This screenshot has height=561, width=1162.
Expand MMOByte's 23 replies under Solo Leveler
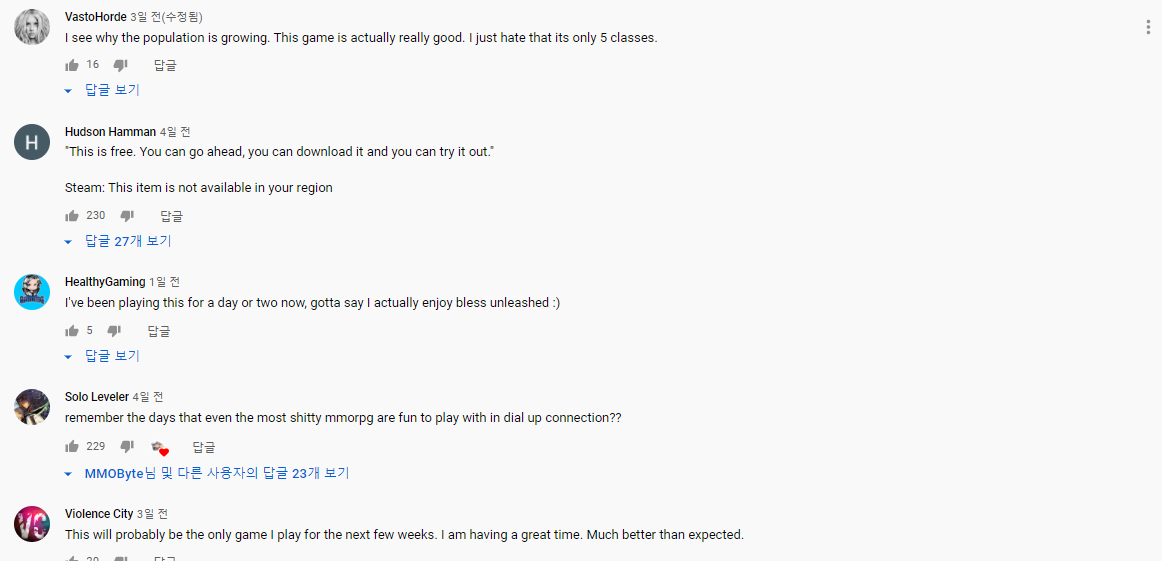coord(207,474)
